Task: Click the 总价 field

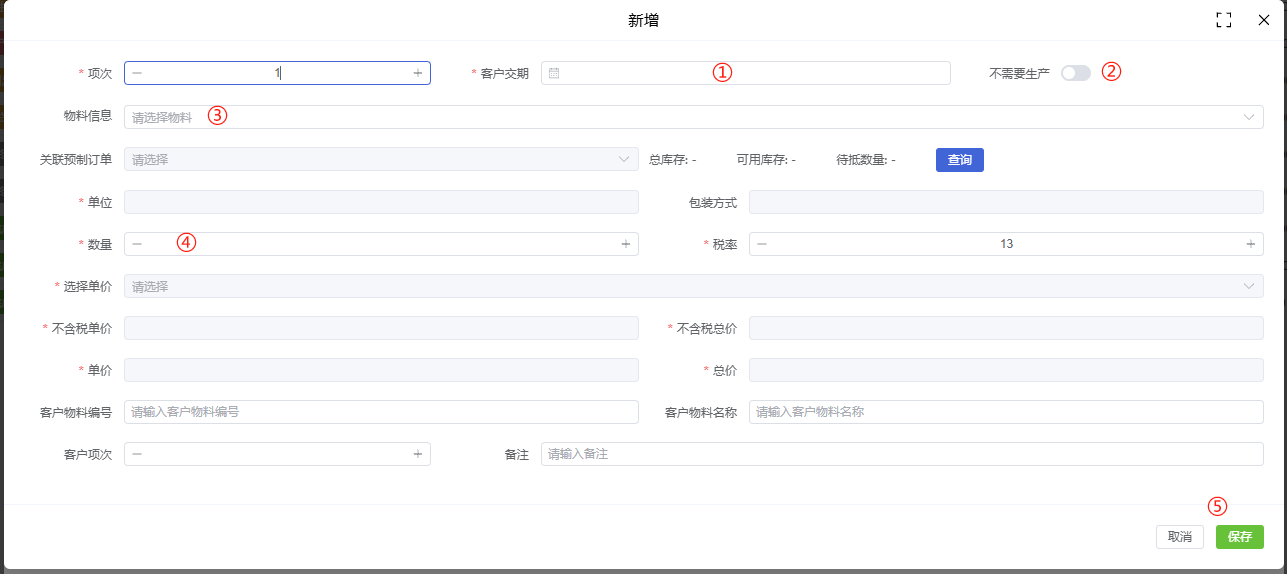Action: coord(1006,370)
